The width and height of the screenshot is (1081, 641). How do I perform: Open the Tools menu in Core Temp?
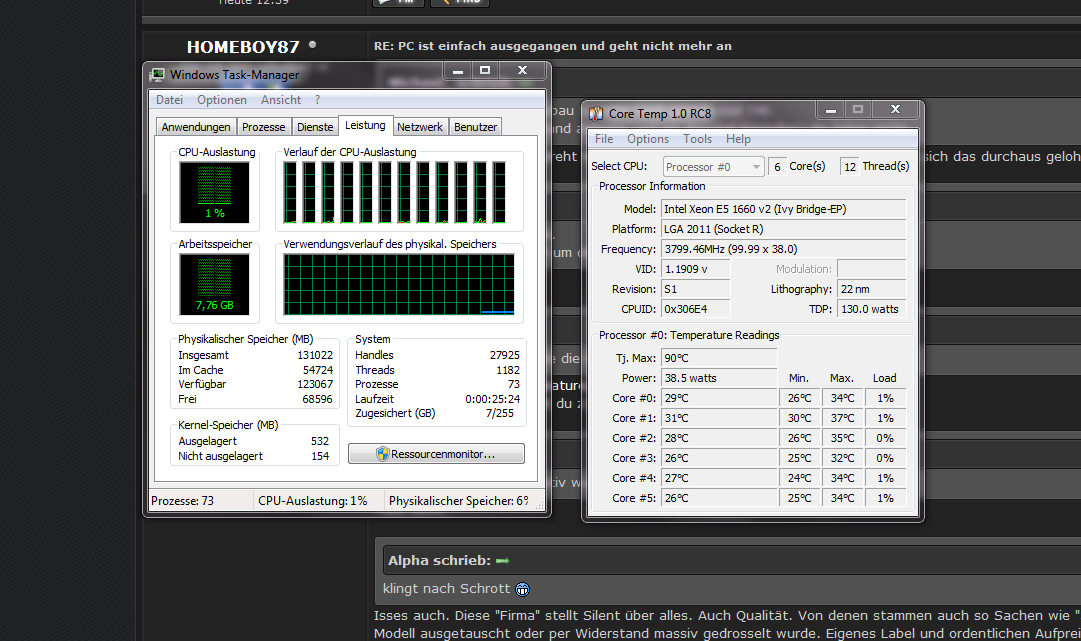697,139
